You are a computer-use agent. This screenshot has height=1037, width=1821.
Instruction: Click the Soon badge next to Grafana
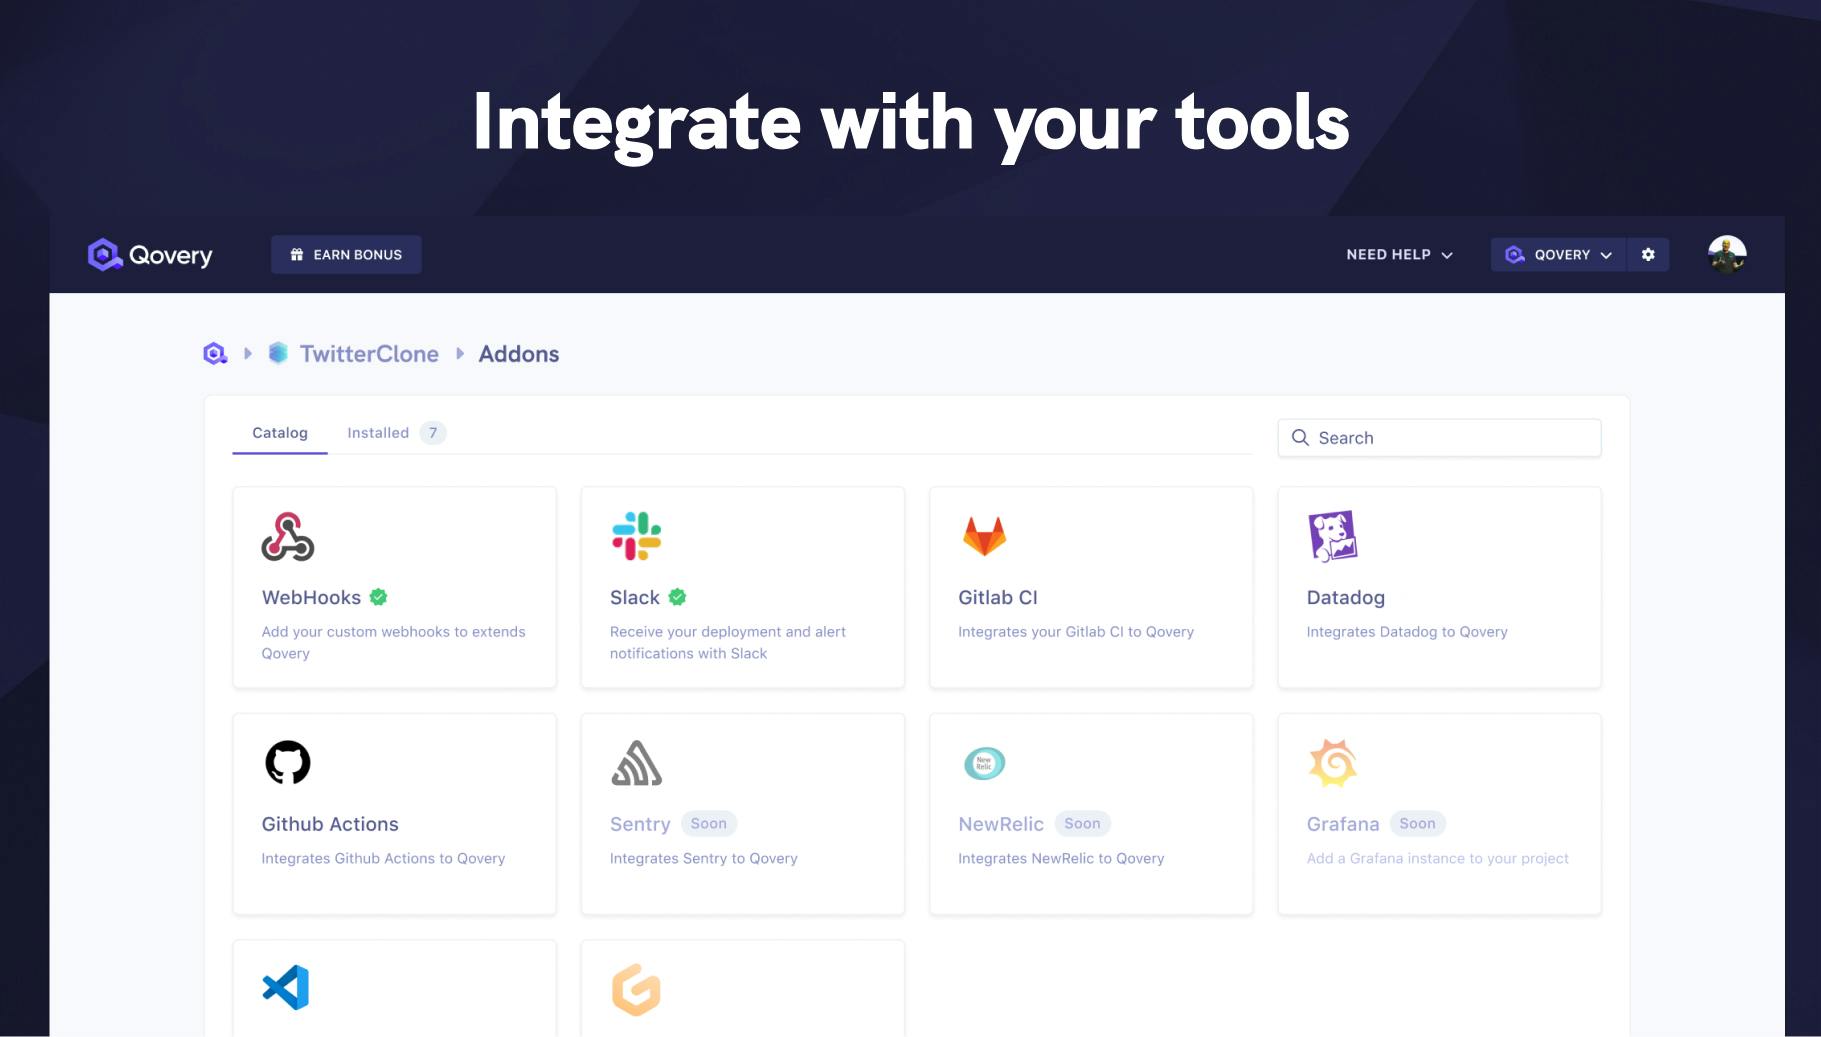pos(1417,824)
